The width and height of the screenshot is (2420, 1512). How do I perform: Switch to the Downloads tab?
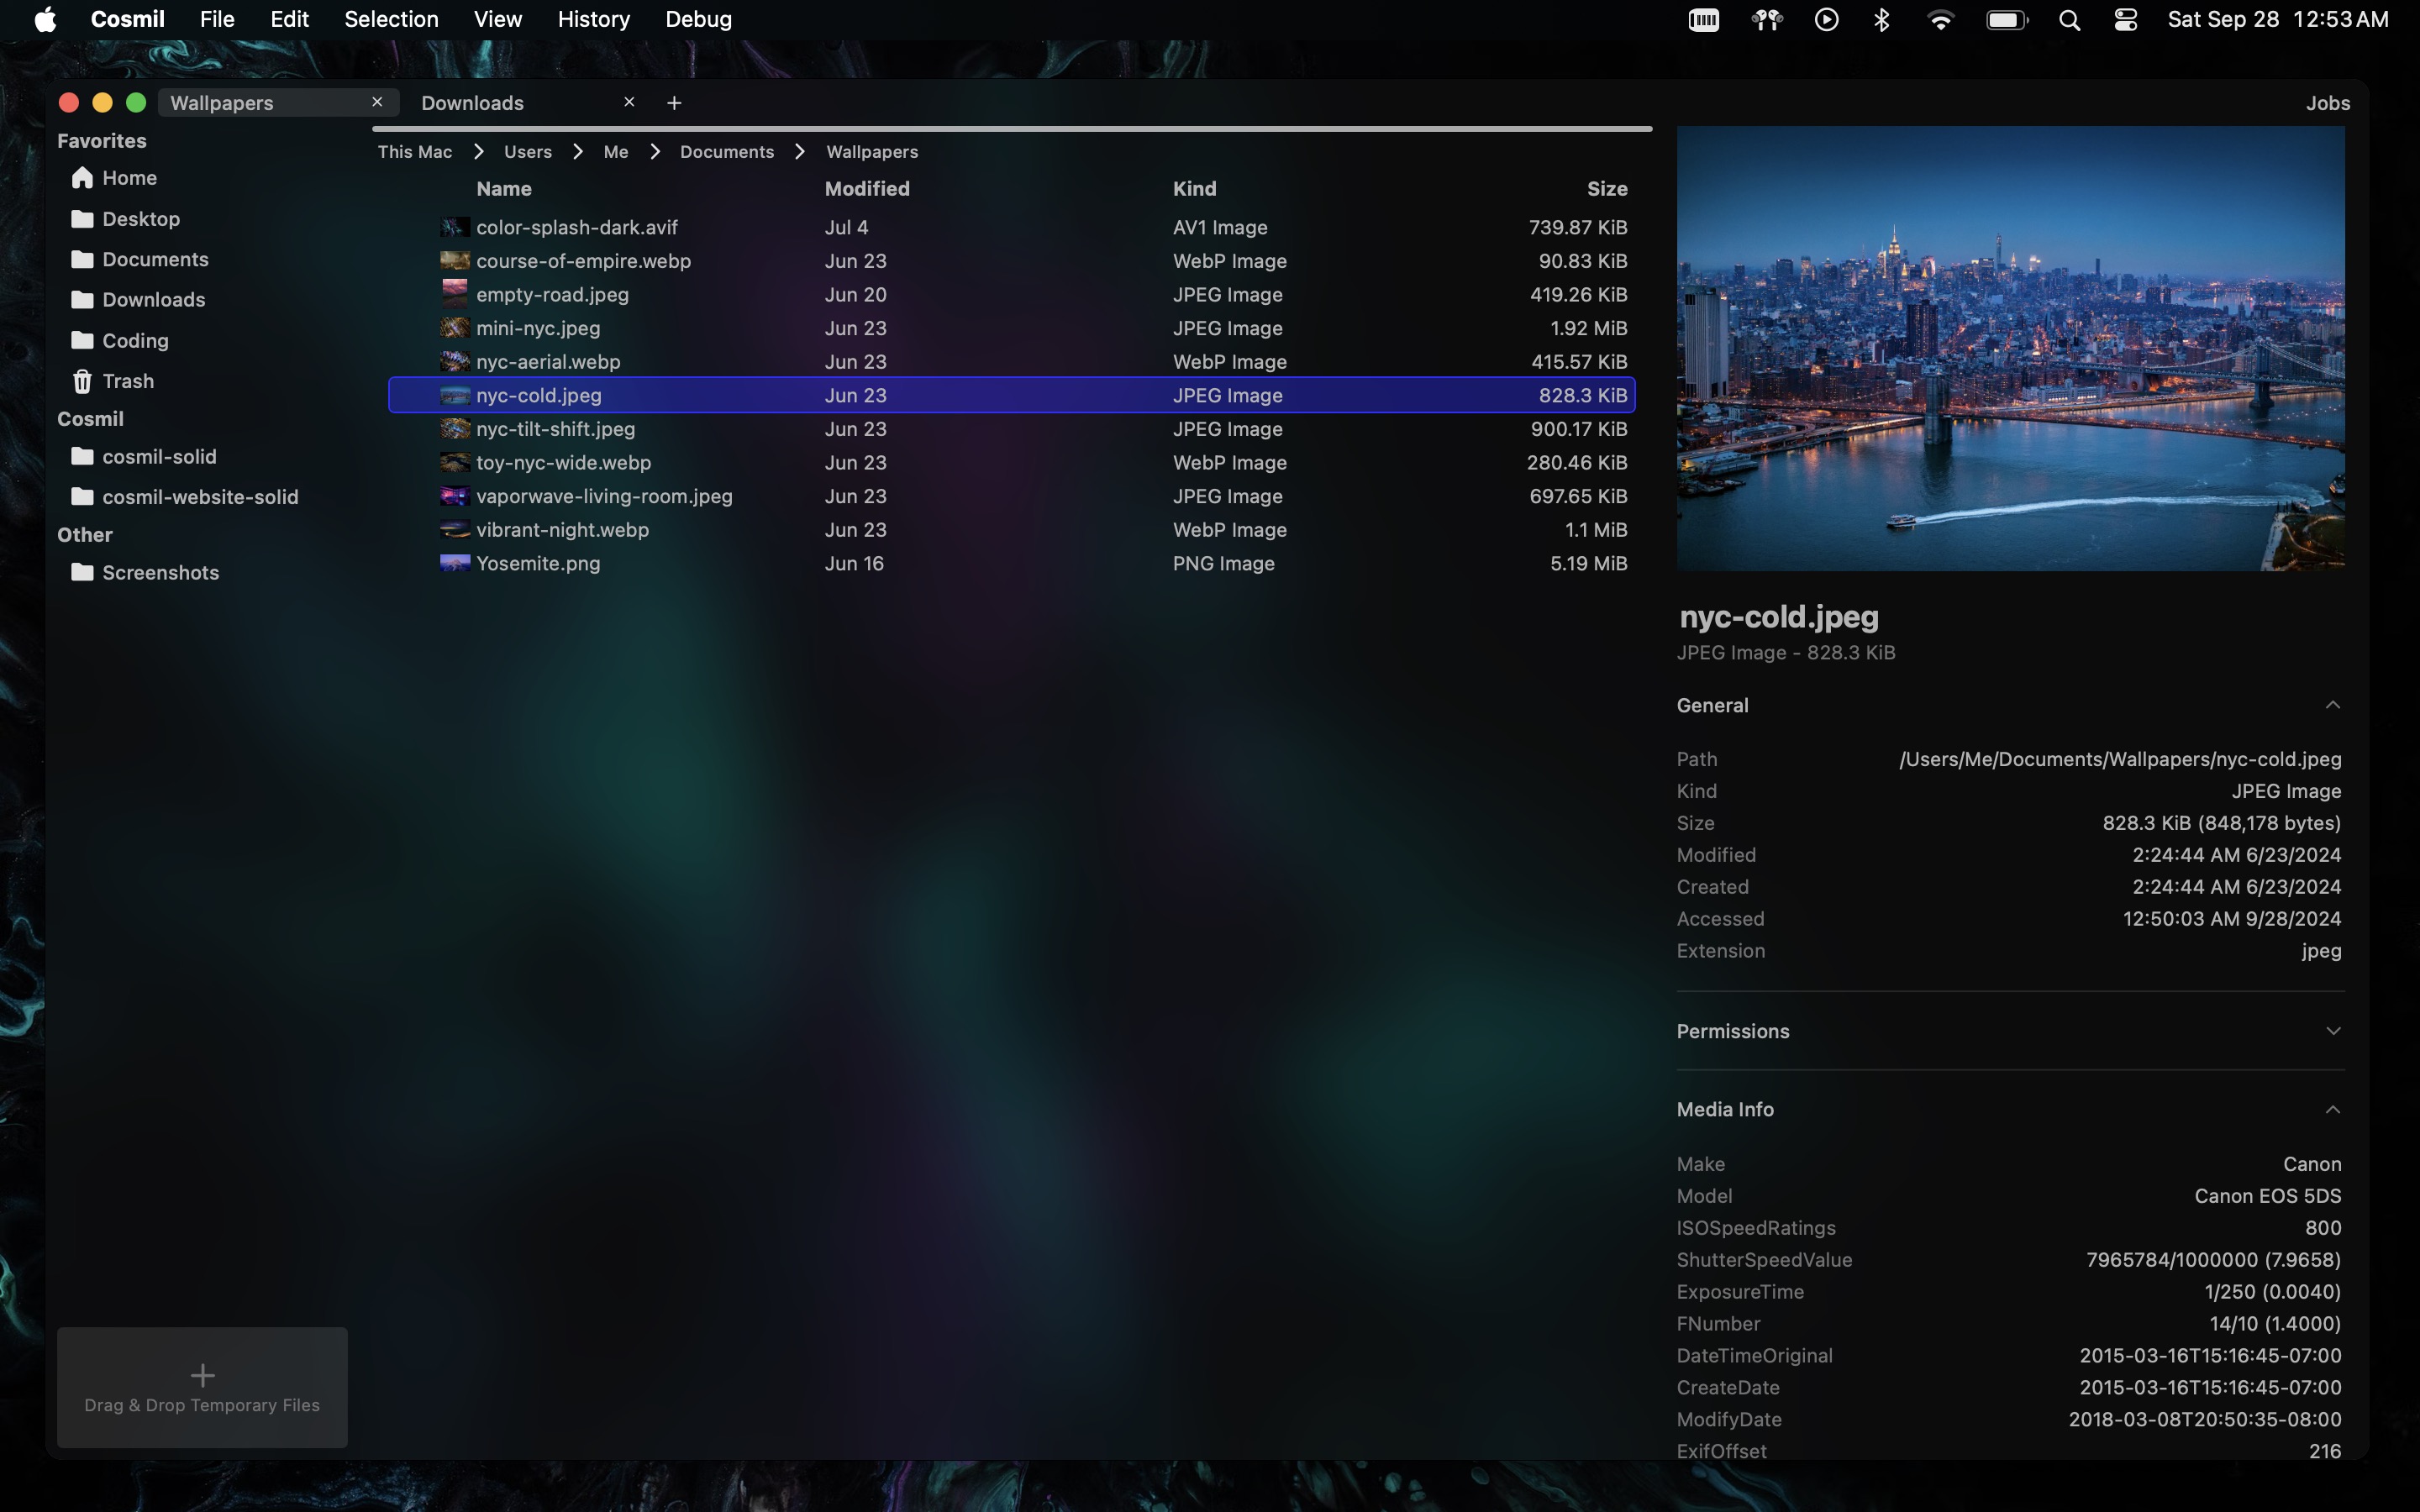[x=472, y=103]
